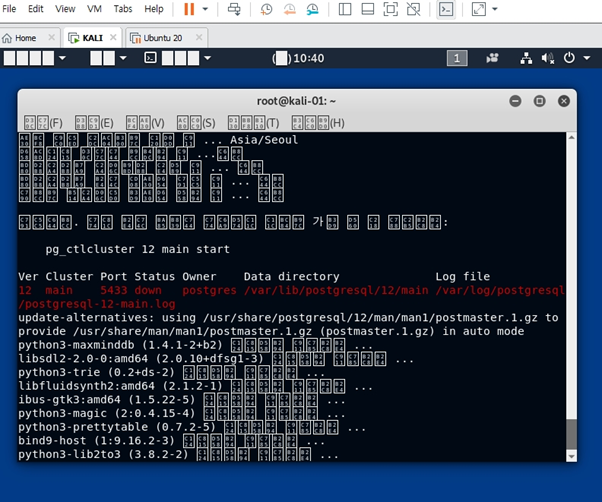Toggle Unity mode icon
Viewport: 602px width, 502px height.
point(413,9)
